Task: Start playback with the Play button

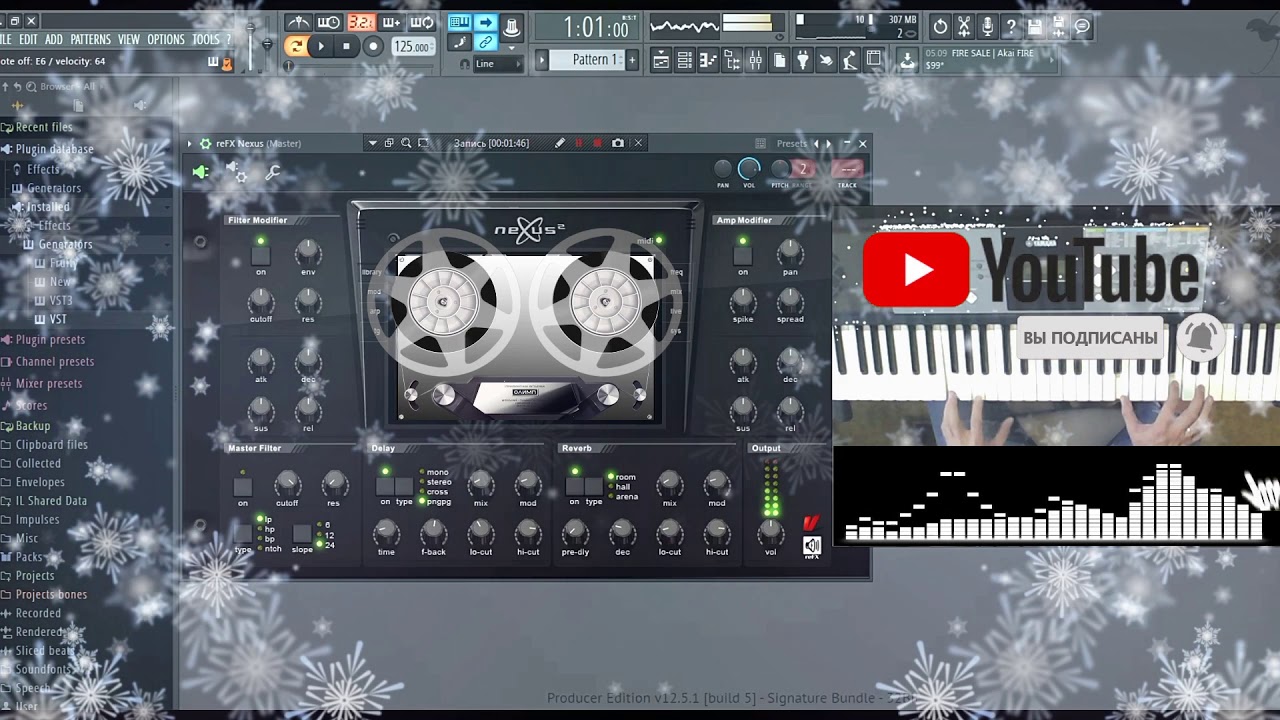Action: (x=321, y=46)
